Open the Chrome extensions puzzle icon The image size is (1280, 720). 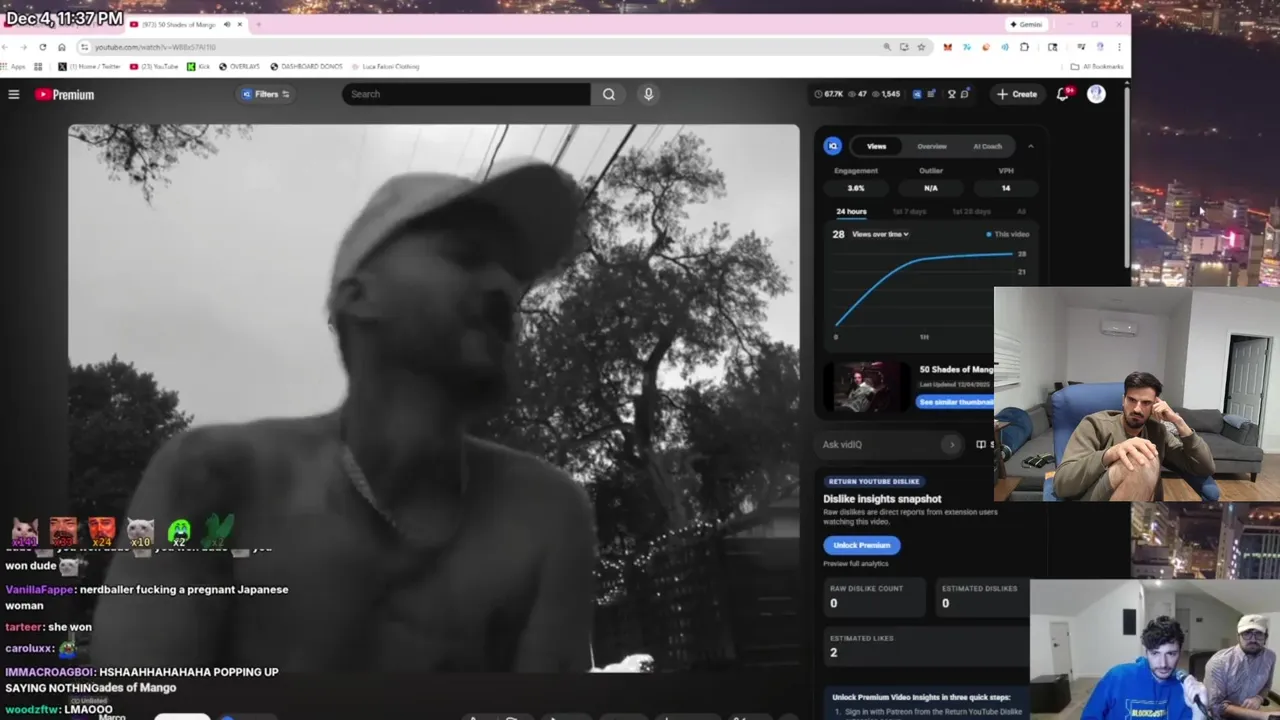click(1024, 47)
